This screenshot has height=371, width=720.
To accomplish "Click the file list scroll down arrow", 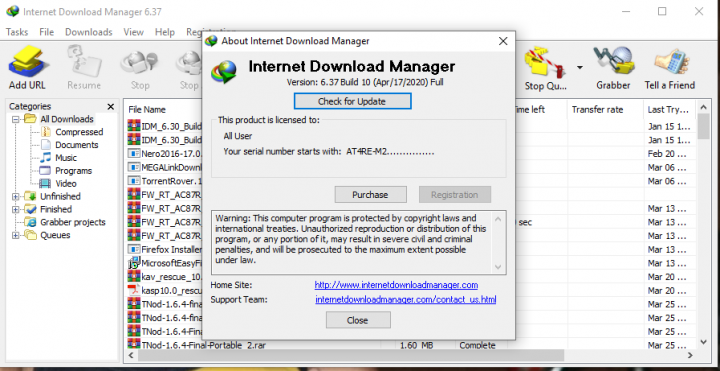I will point(703,342).
